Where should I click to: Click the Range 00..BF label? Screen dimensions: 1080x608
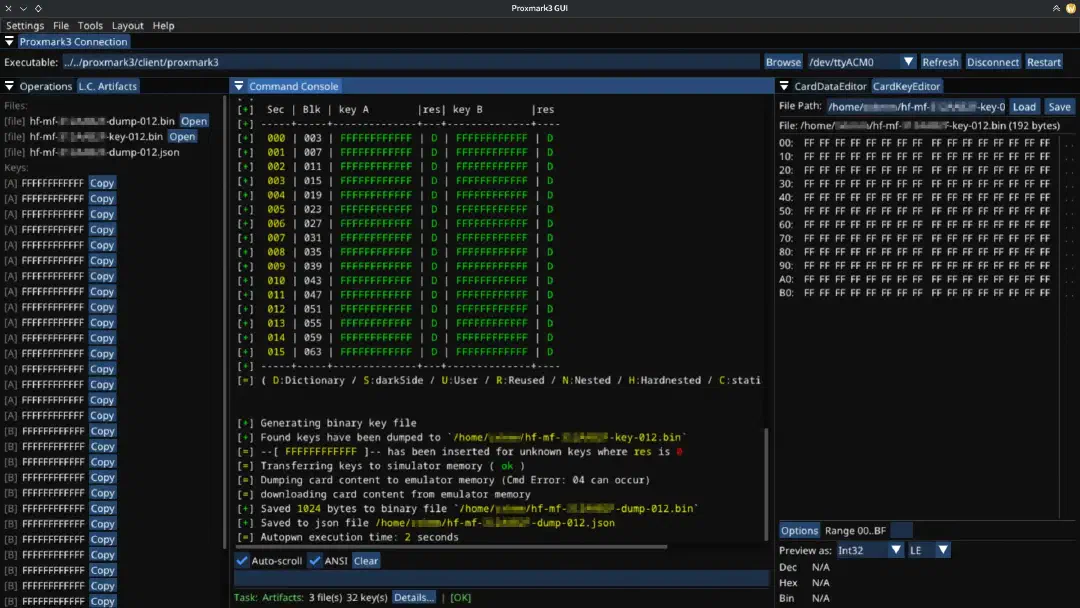pyautogui.click(x=855, y=531)
